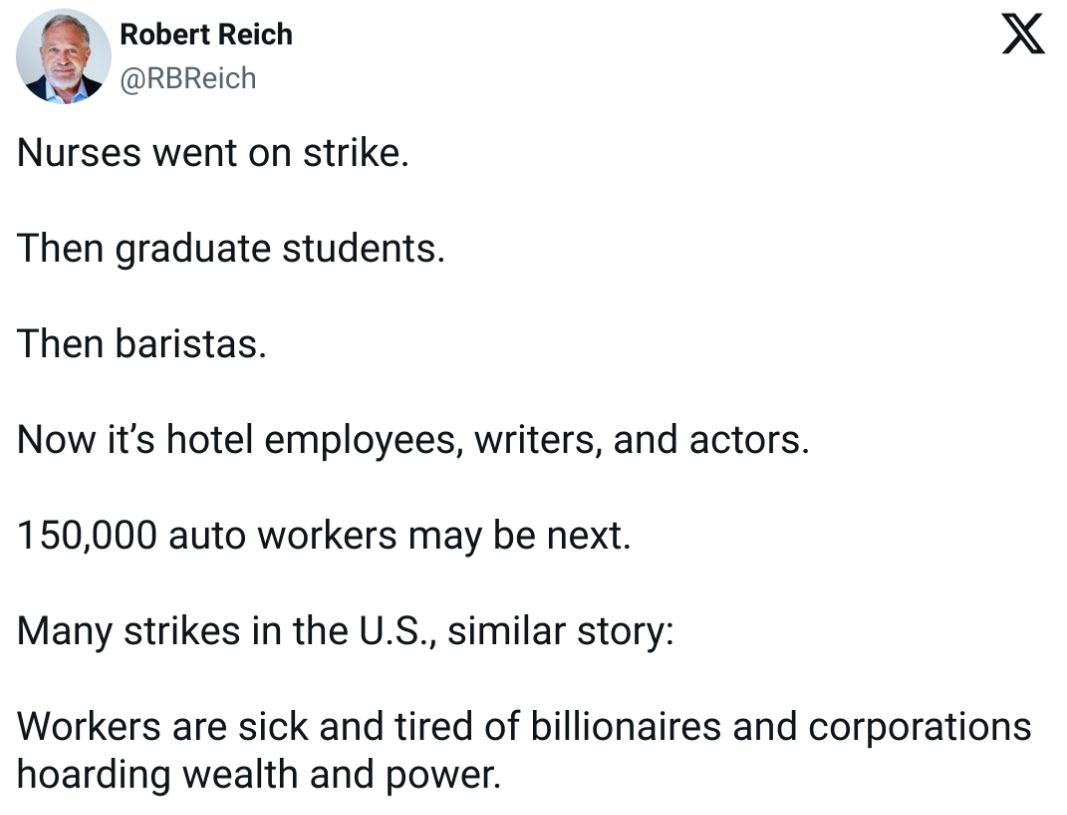Image resolution: width=1067 pixels, height=815 pixels.
Task: Click the word "actors." in the tweet
Action: tap(749, 440)
